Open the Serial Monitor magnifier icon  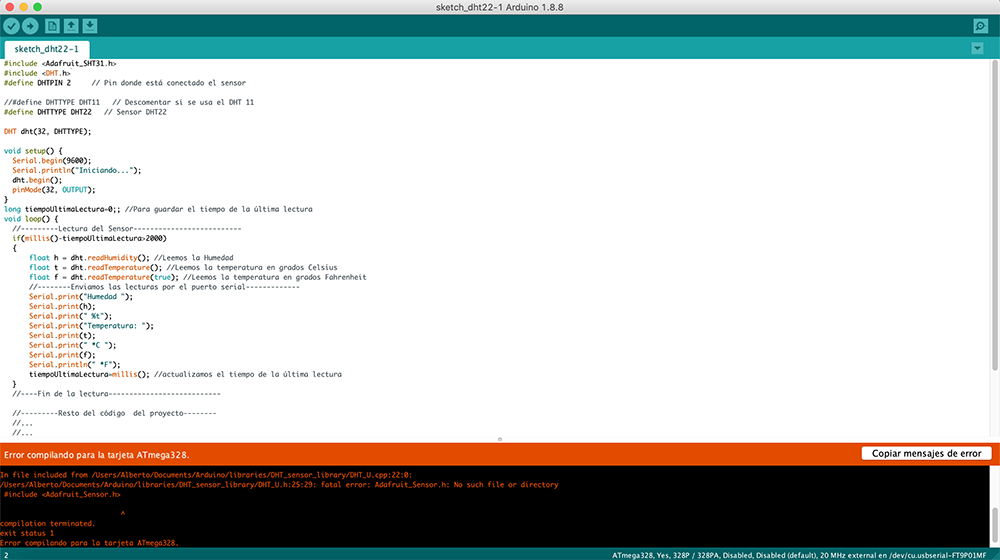pos(980,26)
